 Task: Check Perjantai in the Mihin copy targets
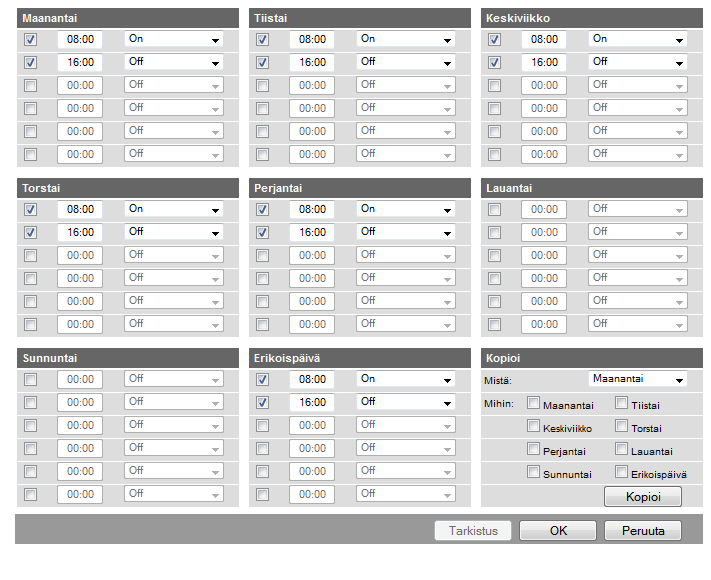tap(533, 449)
